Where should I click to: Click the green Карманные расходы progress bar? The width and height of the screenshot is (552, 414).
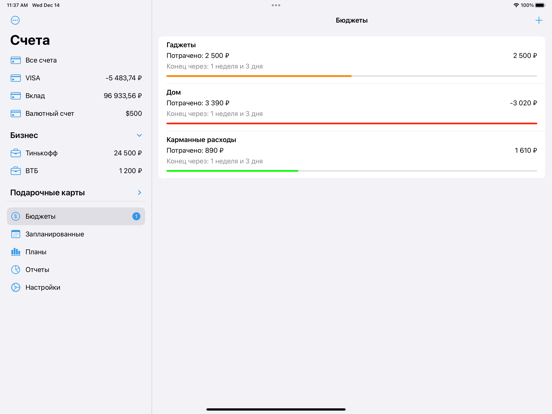pyautogui.click(x=232, y=171)
